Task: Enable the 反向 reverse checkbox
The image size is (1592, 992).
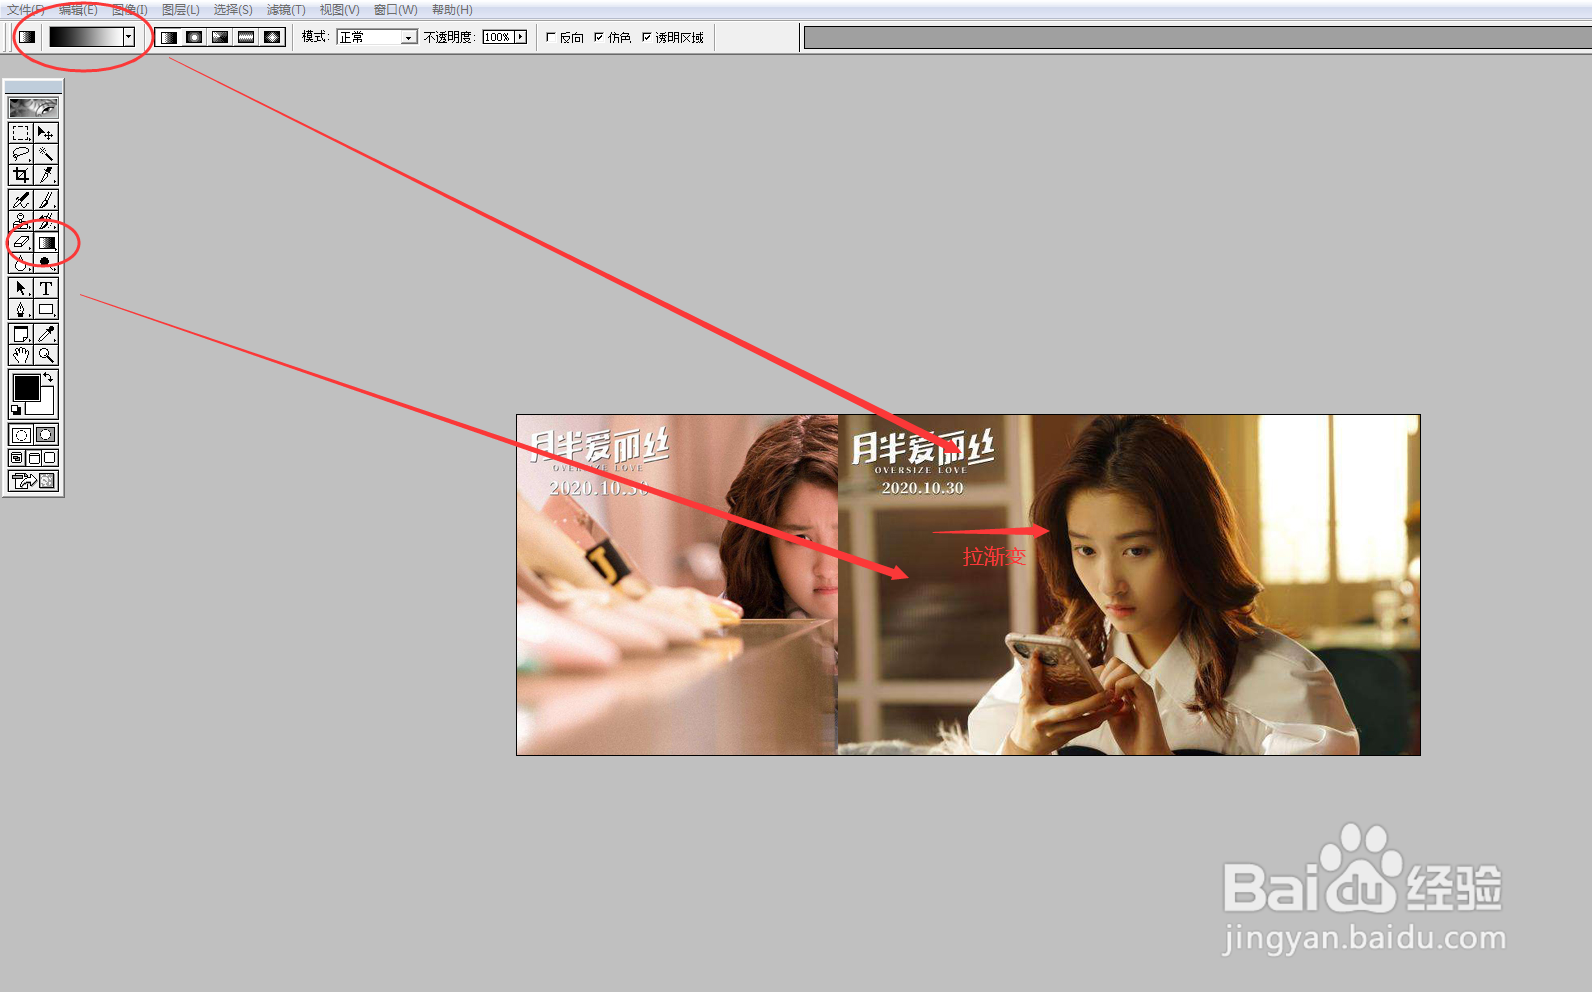Action: [551, 37]
